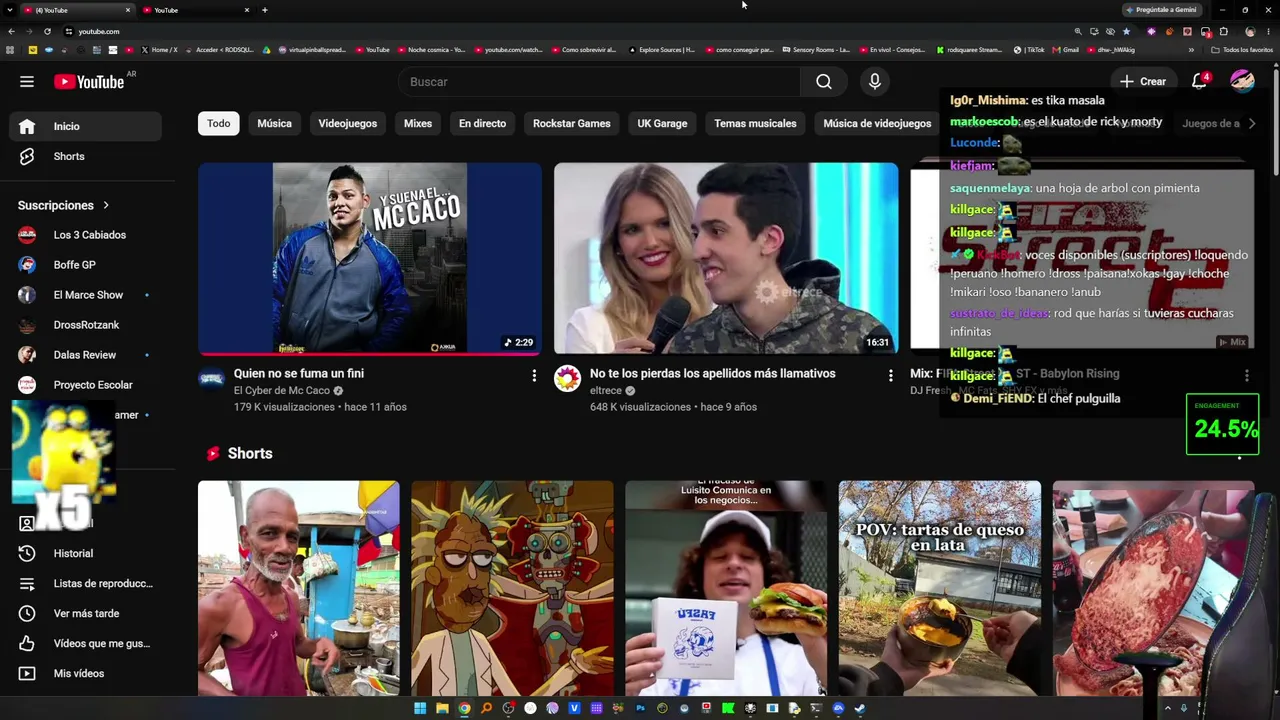Show hidden bookmarks with the chevron

point(1191,50)
